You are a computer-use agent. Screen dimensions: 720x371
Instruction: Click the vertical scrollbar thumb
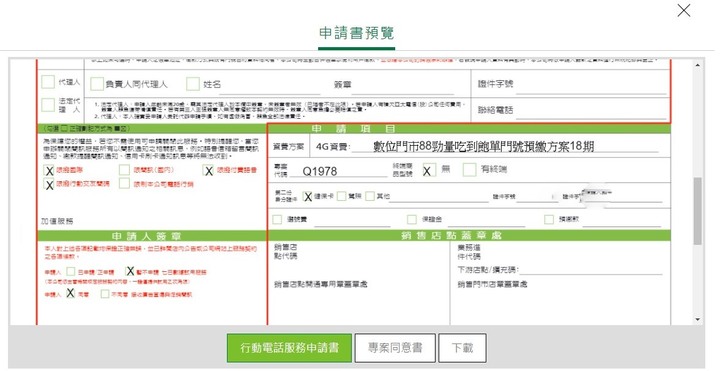pos(698,211)
